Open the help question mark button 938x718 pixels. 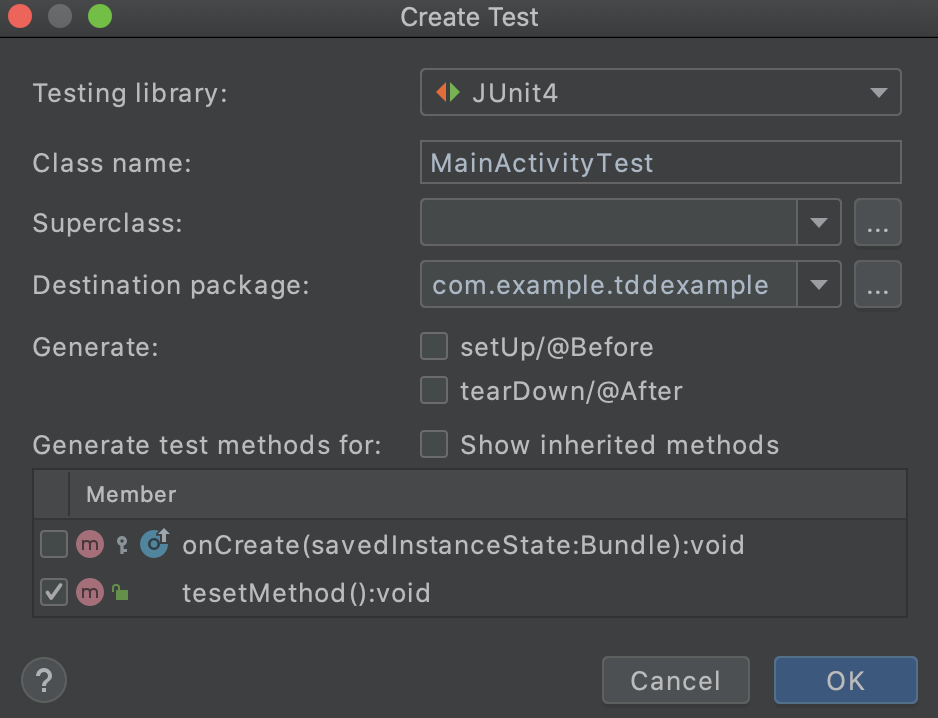(x=44, y=681)
